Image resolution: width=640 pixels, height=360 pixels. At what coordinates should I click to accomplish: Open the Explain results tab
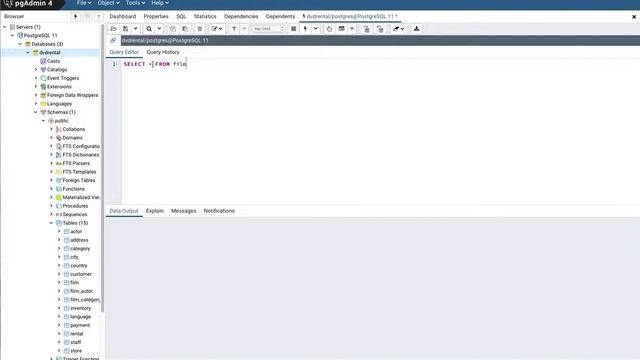155,211
